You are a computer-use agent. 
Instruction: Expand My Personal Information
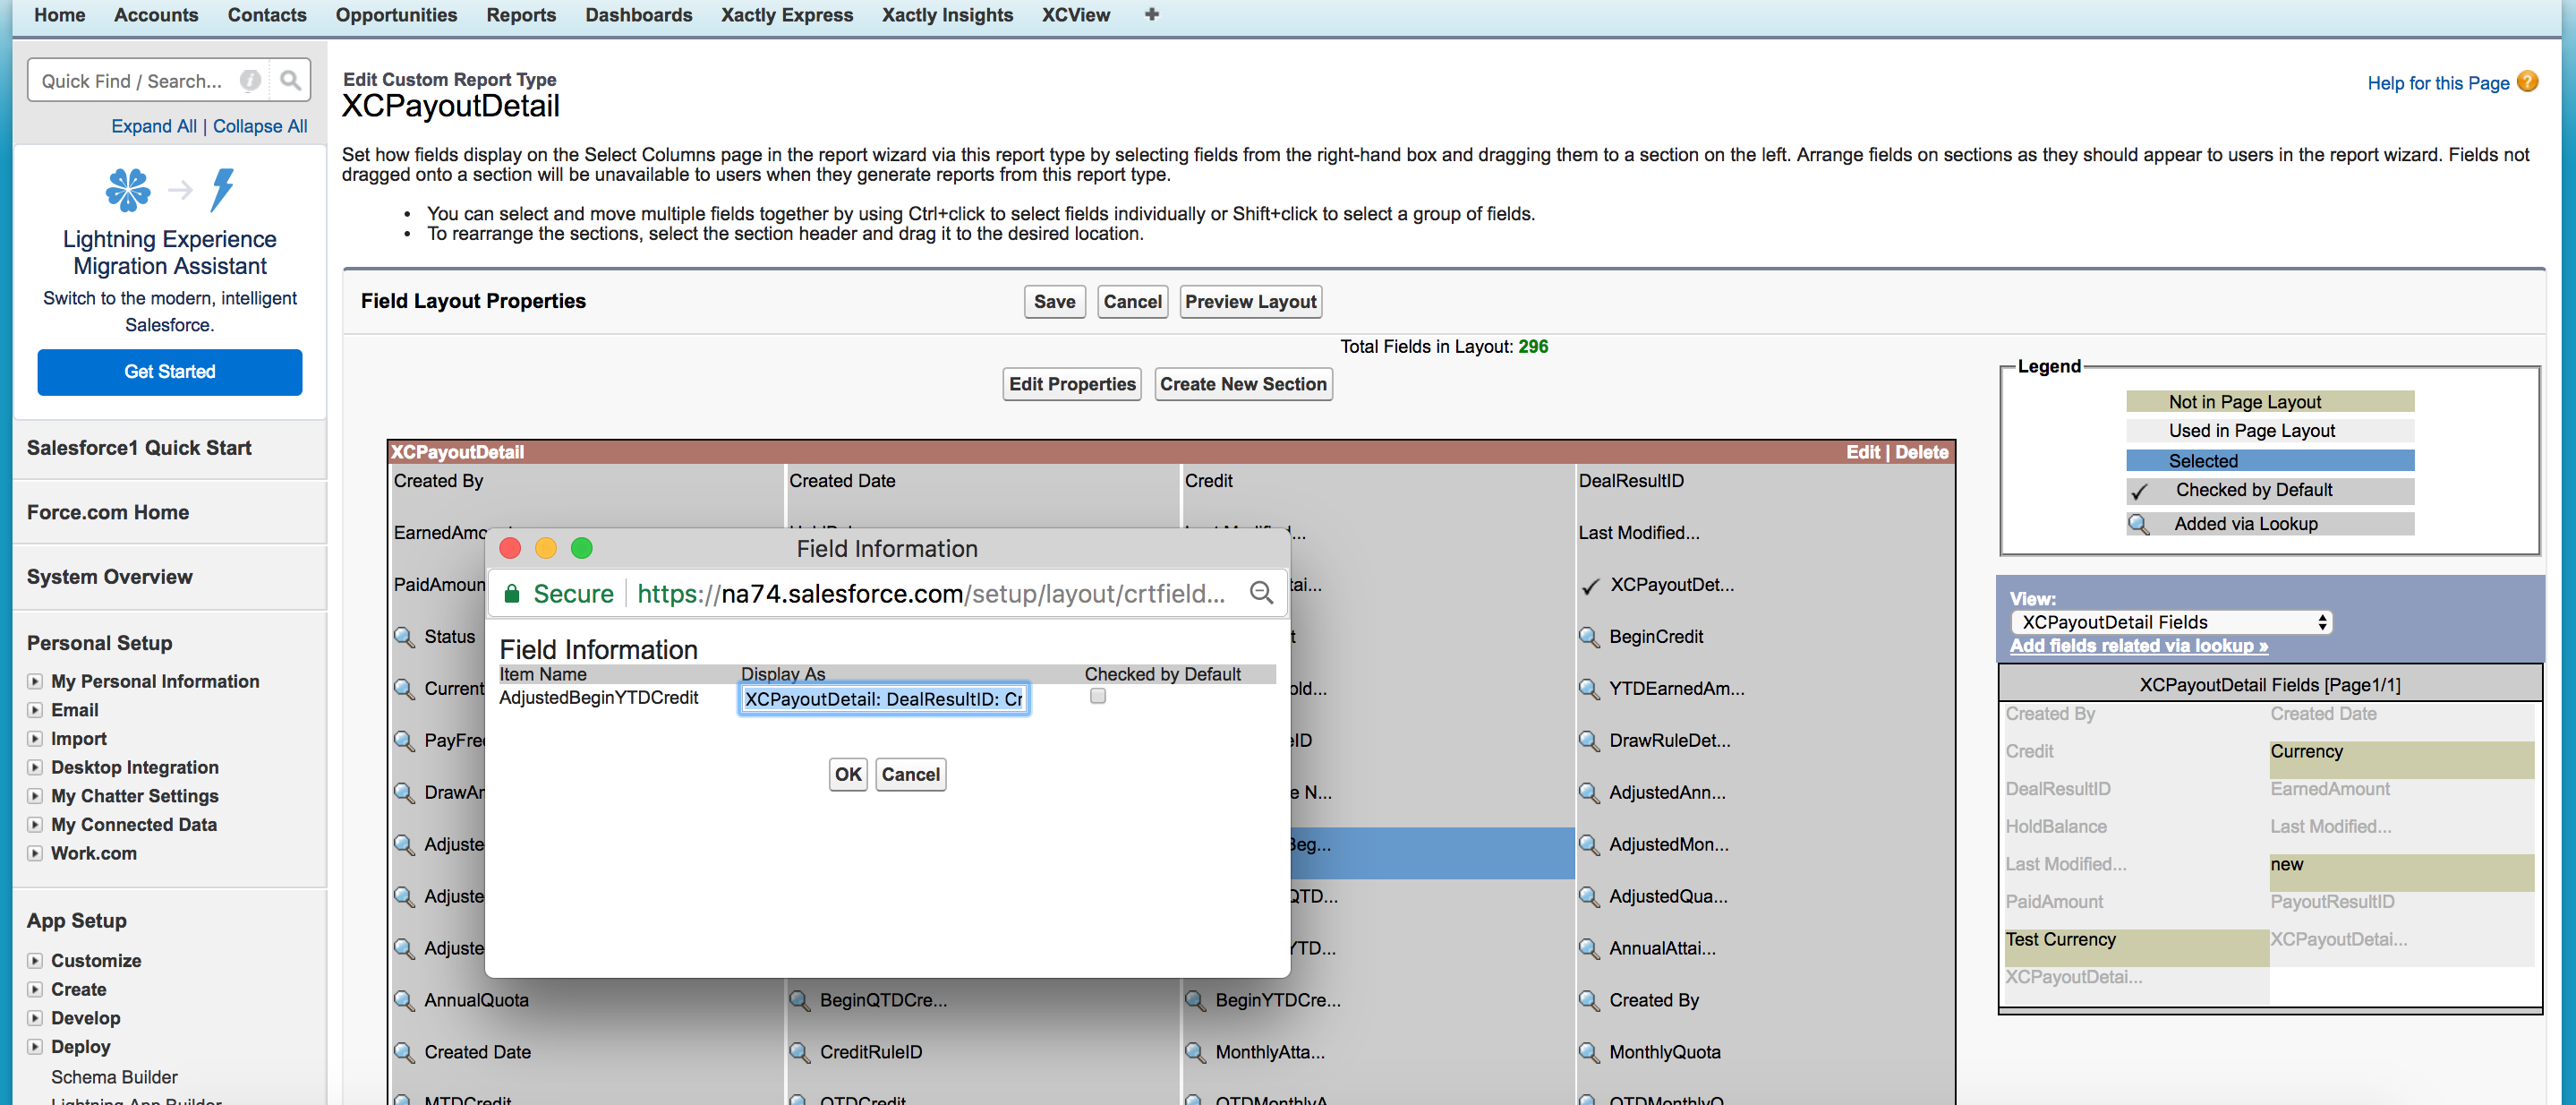(x=35, y=681)
